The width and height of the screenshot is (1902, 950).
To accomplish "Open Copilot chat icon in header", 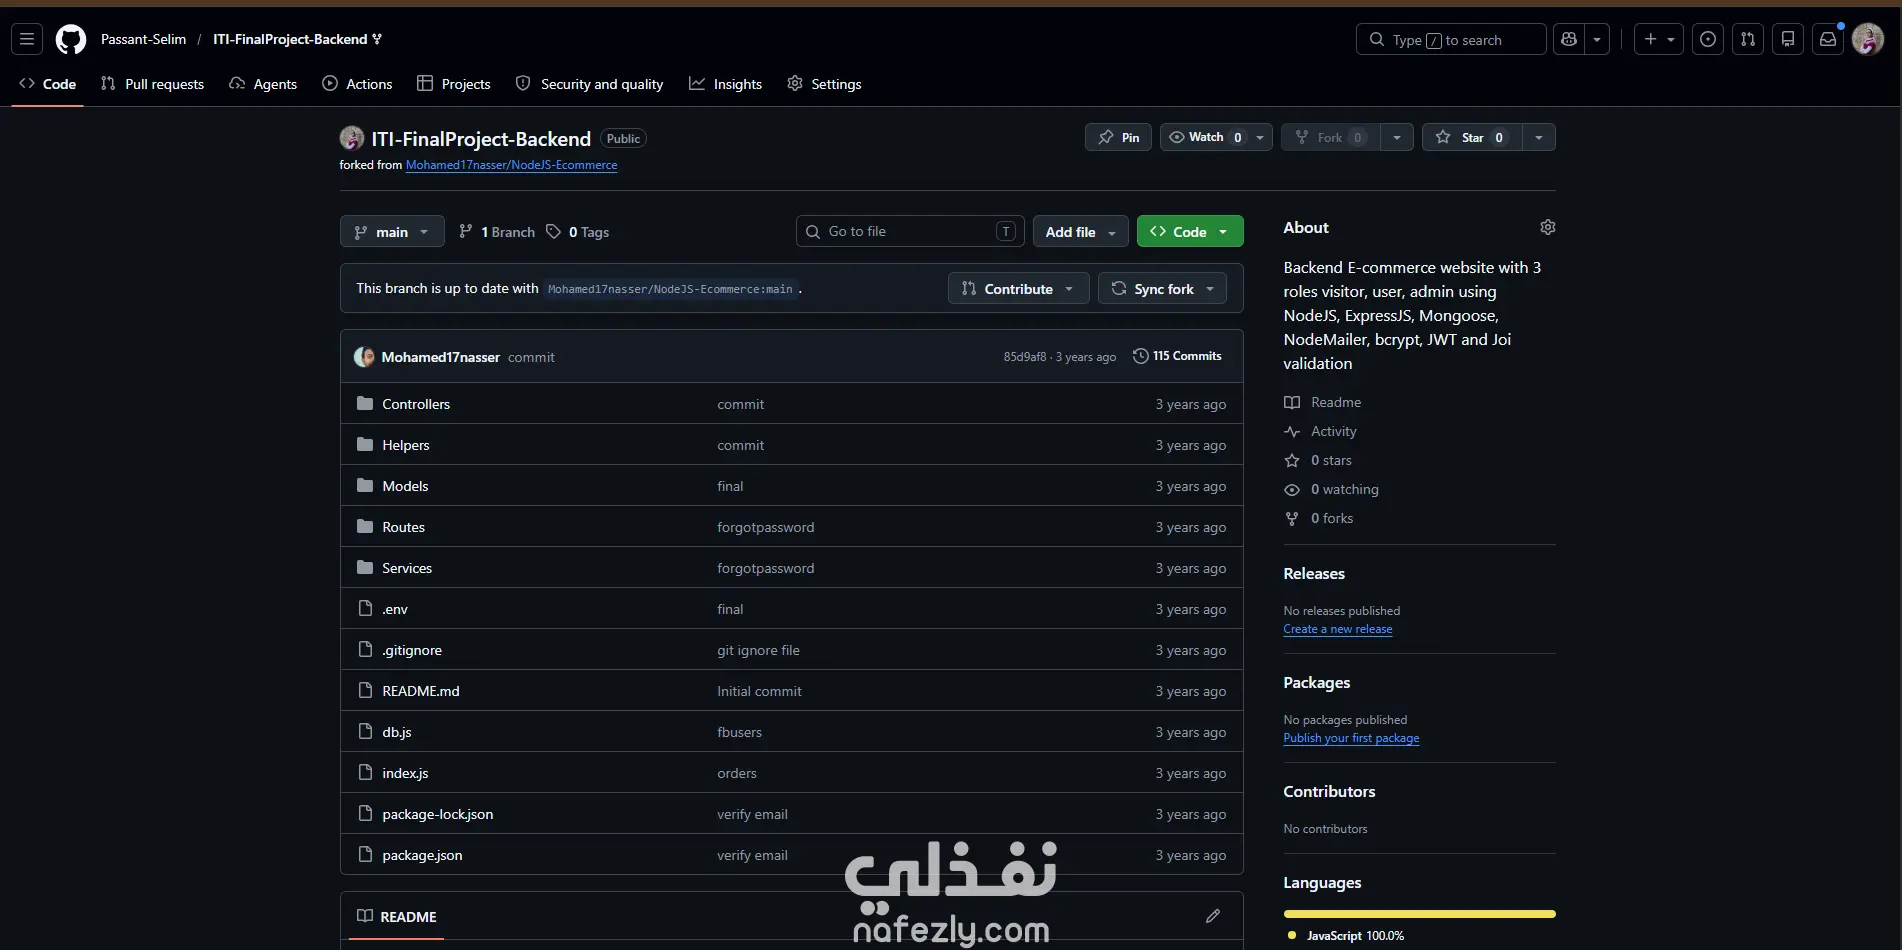I will pos(1569,39).
